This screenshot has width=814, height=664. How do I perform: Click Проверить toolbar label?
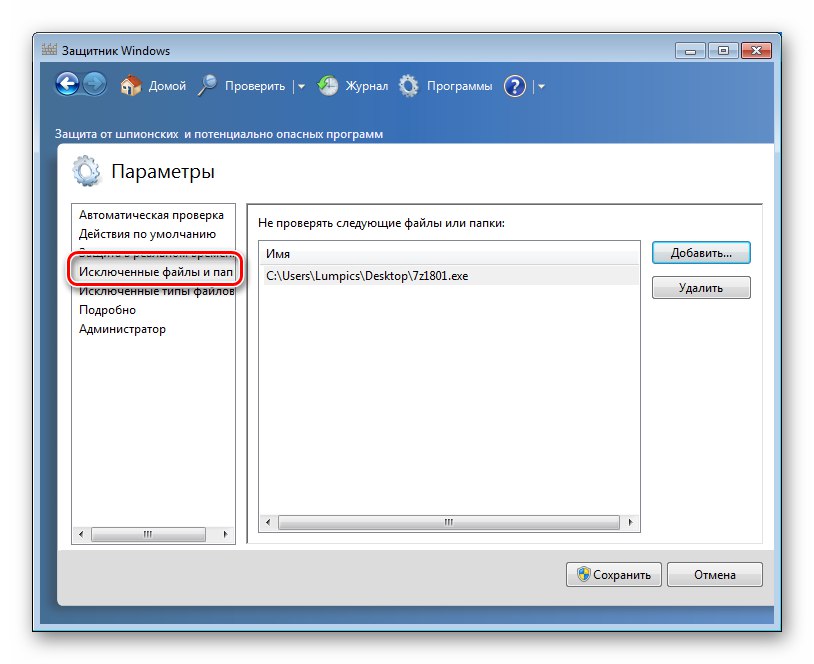[x=255, y=86]
